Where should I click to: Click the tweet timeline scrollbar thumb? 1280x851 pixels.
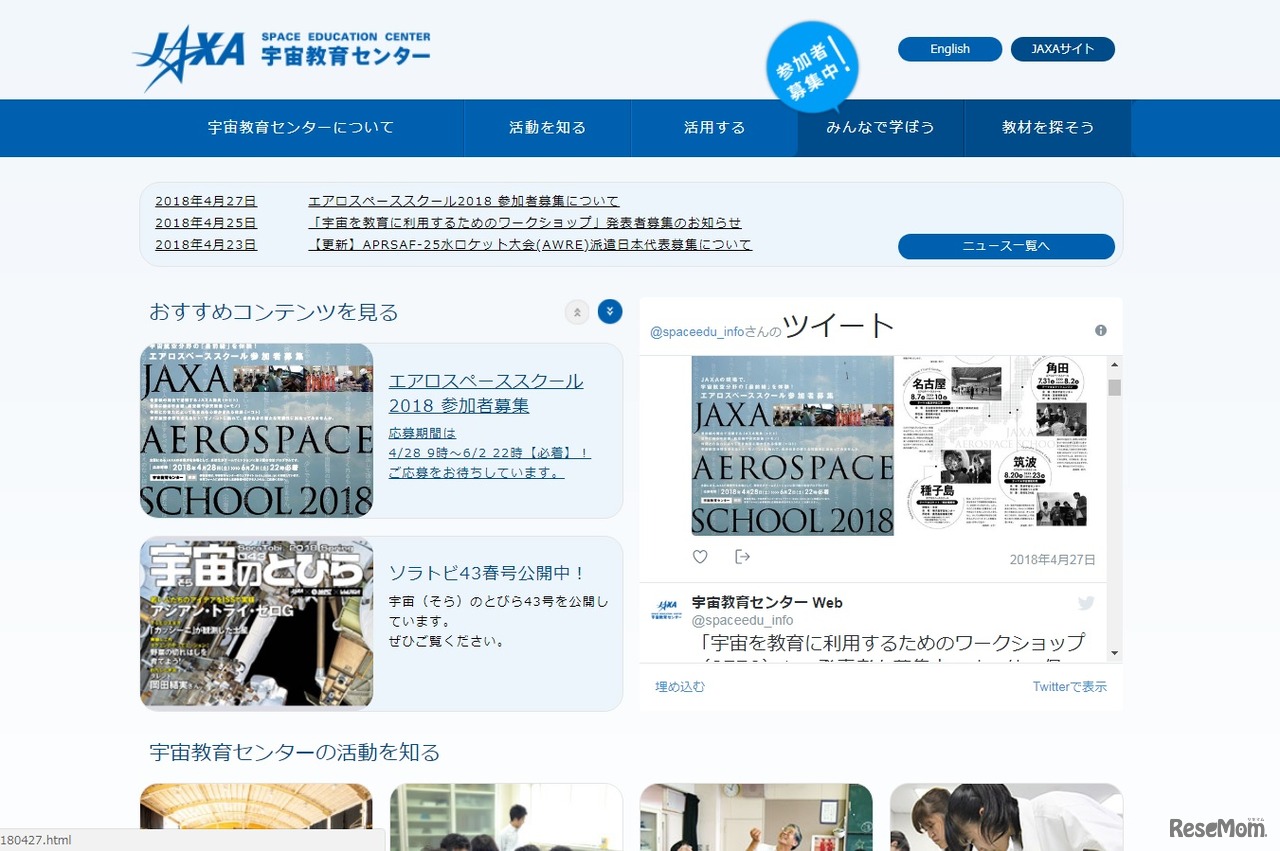coord(1114,388)
